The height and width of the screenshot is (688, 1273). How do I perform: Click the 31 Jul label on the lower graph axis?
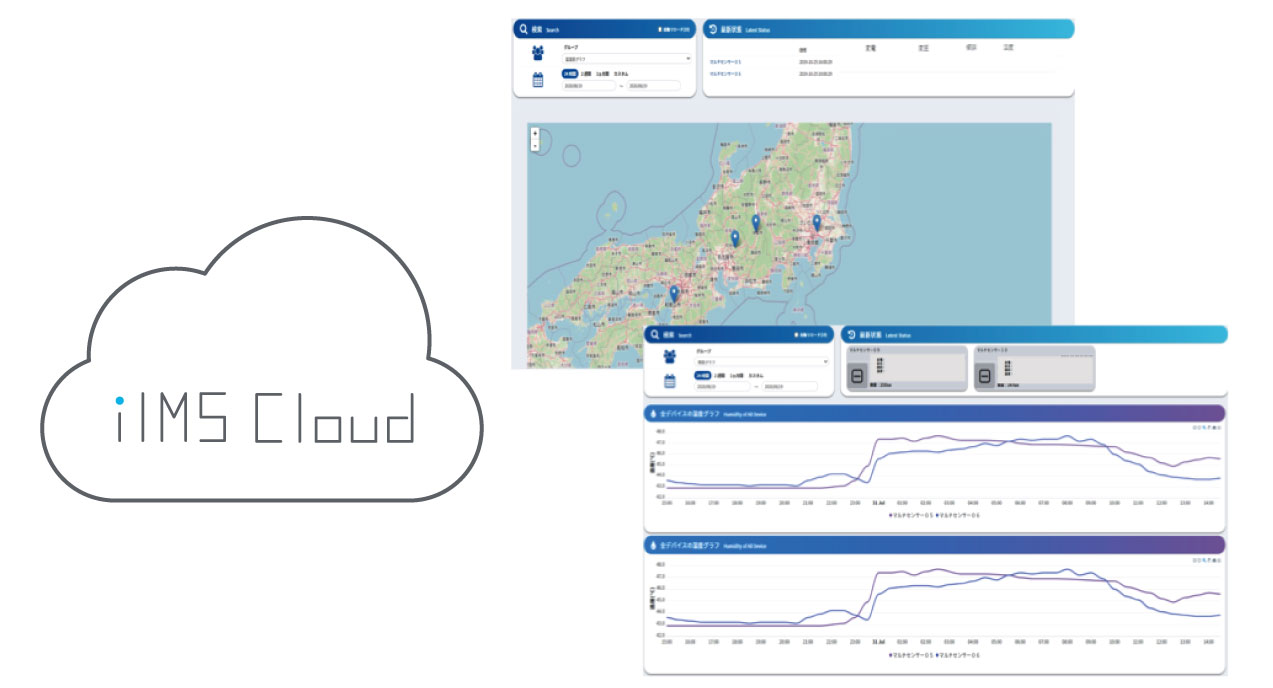coord(879,642)
